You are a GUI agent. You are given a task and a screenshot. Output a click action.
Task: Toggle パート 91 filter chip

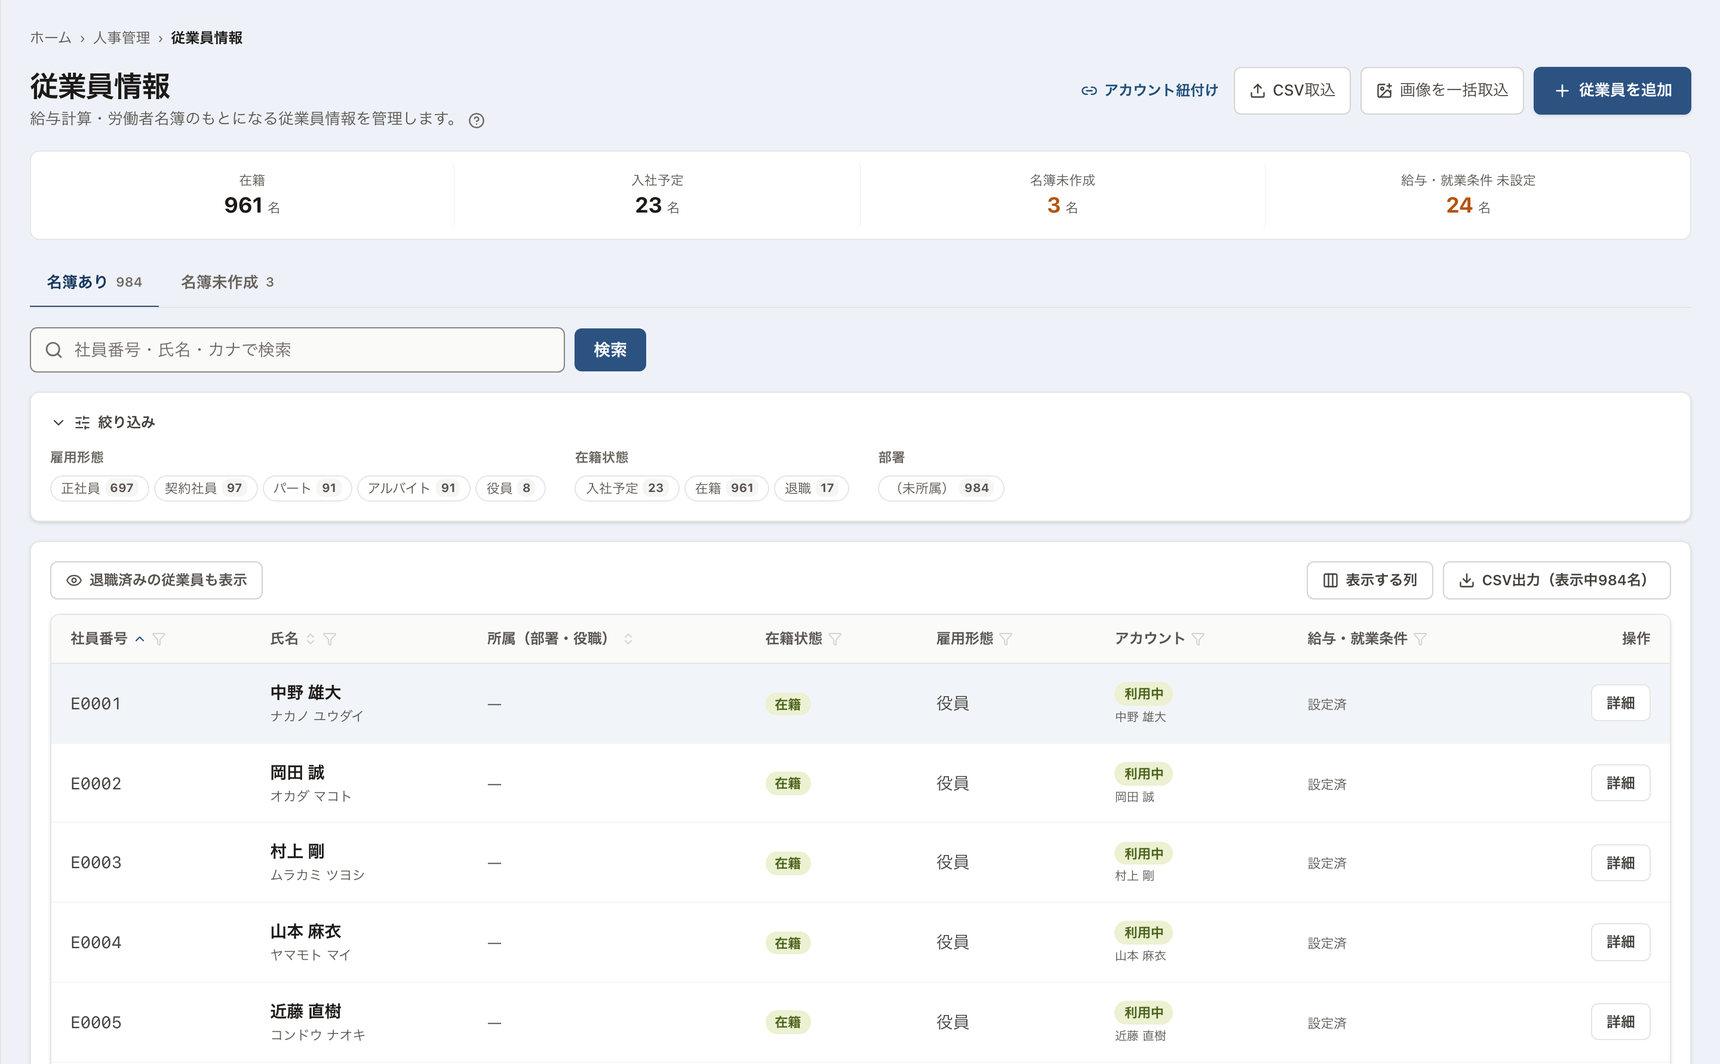pyautogui.click(x=307, y=488)
